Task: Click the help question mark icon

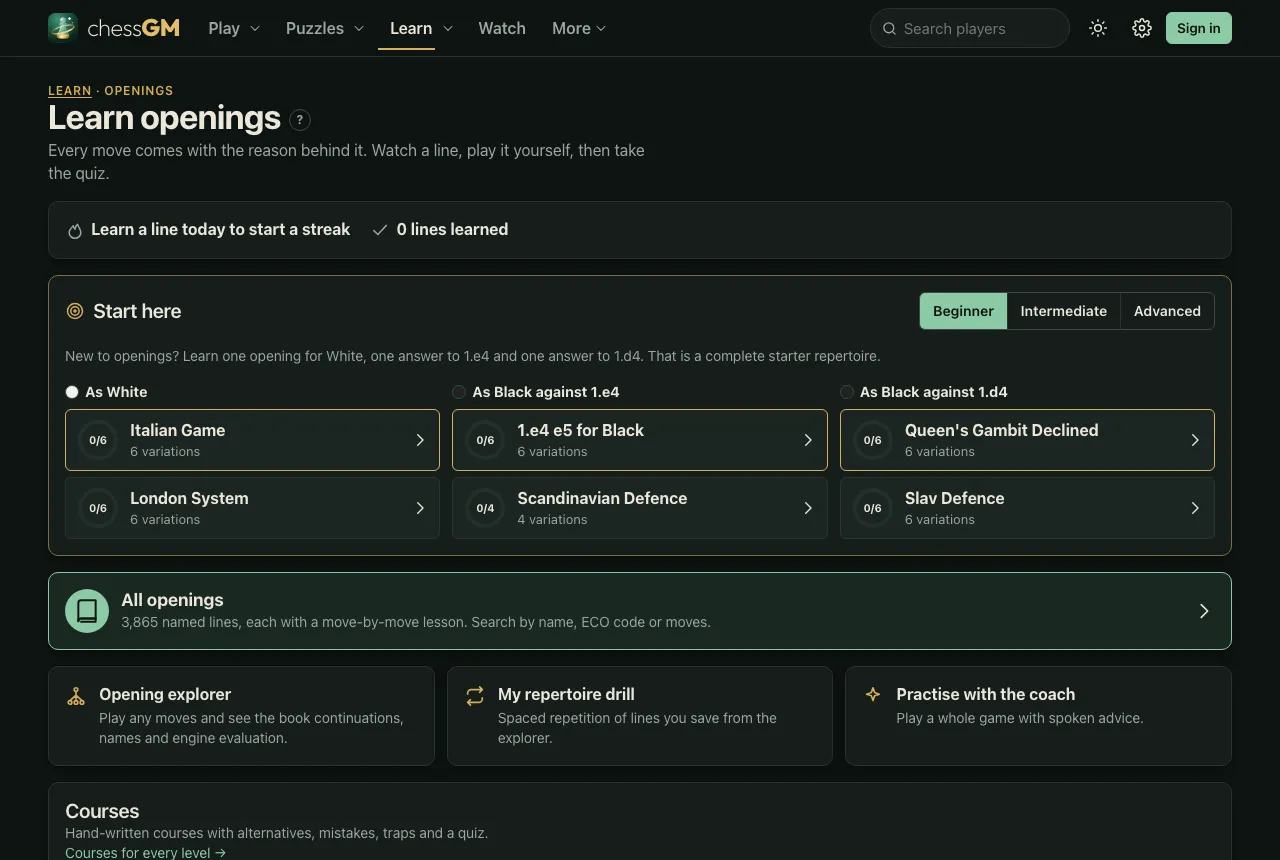Action: 300,120
